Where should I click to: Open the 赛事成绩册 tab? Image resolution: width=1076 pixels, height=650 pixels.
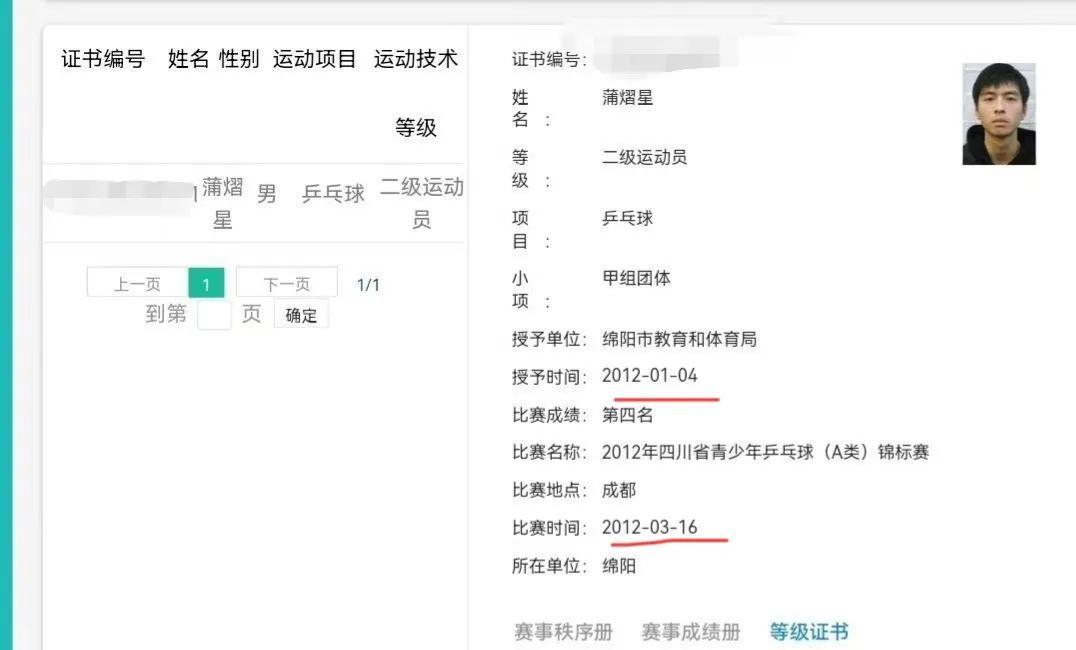coord(690,632)
